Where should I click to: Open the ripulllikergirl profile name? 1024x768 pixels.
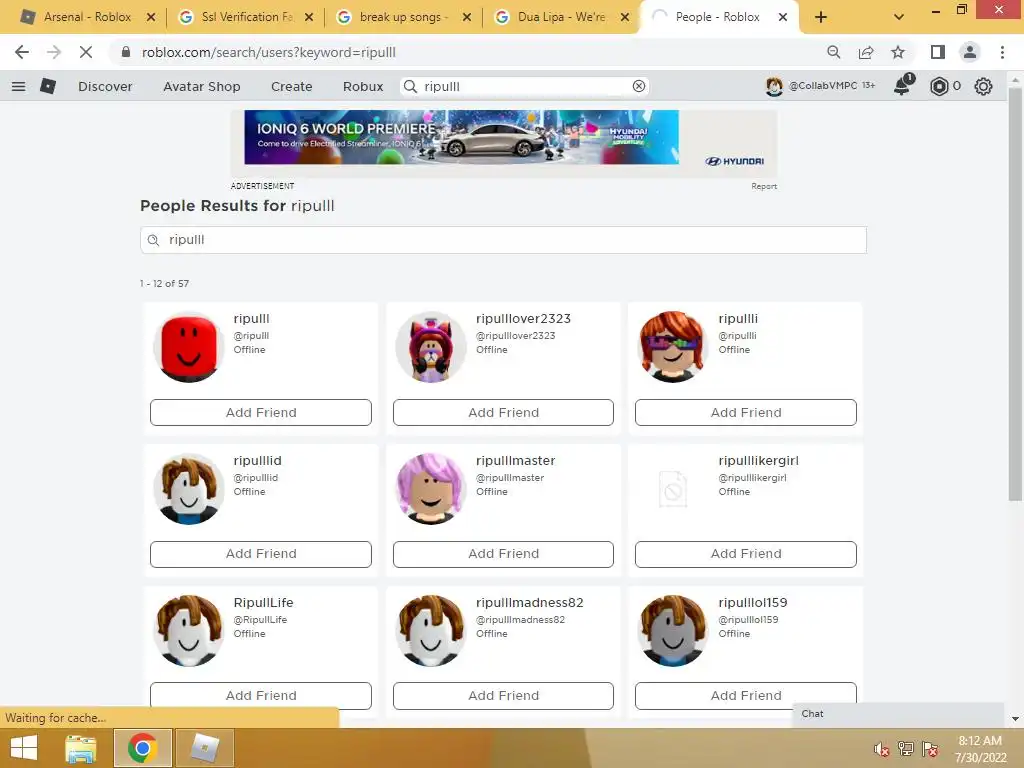[x=758, y=460]
